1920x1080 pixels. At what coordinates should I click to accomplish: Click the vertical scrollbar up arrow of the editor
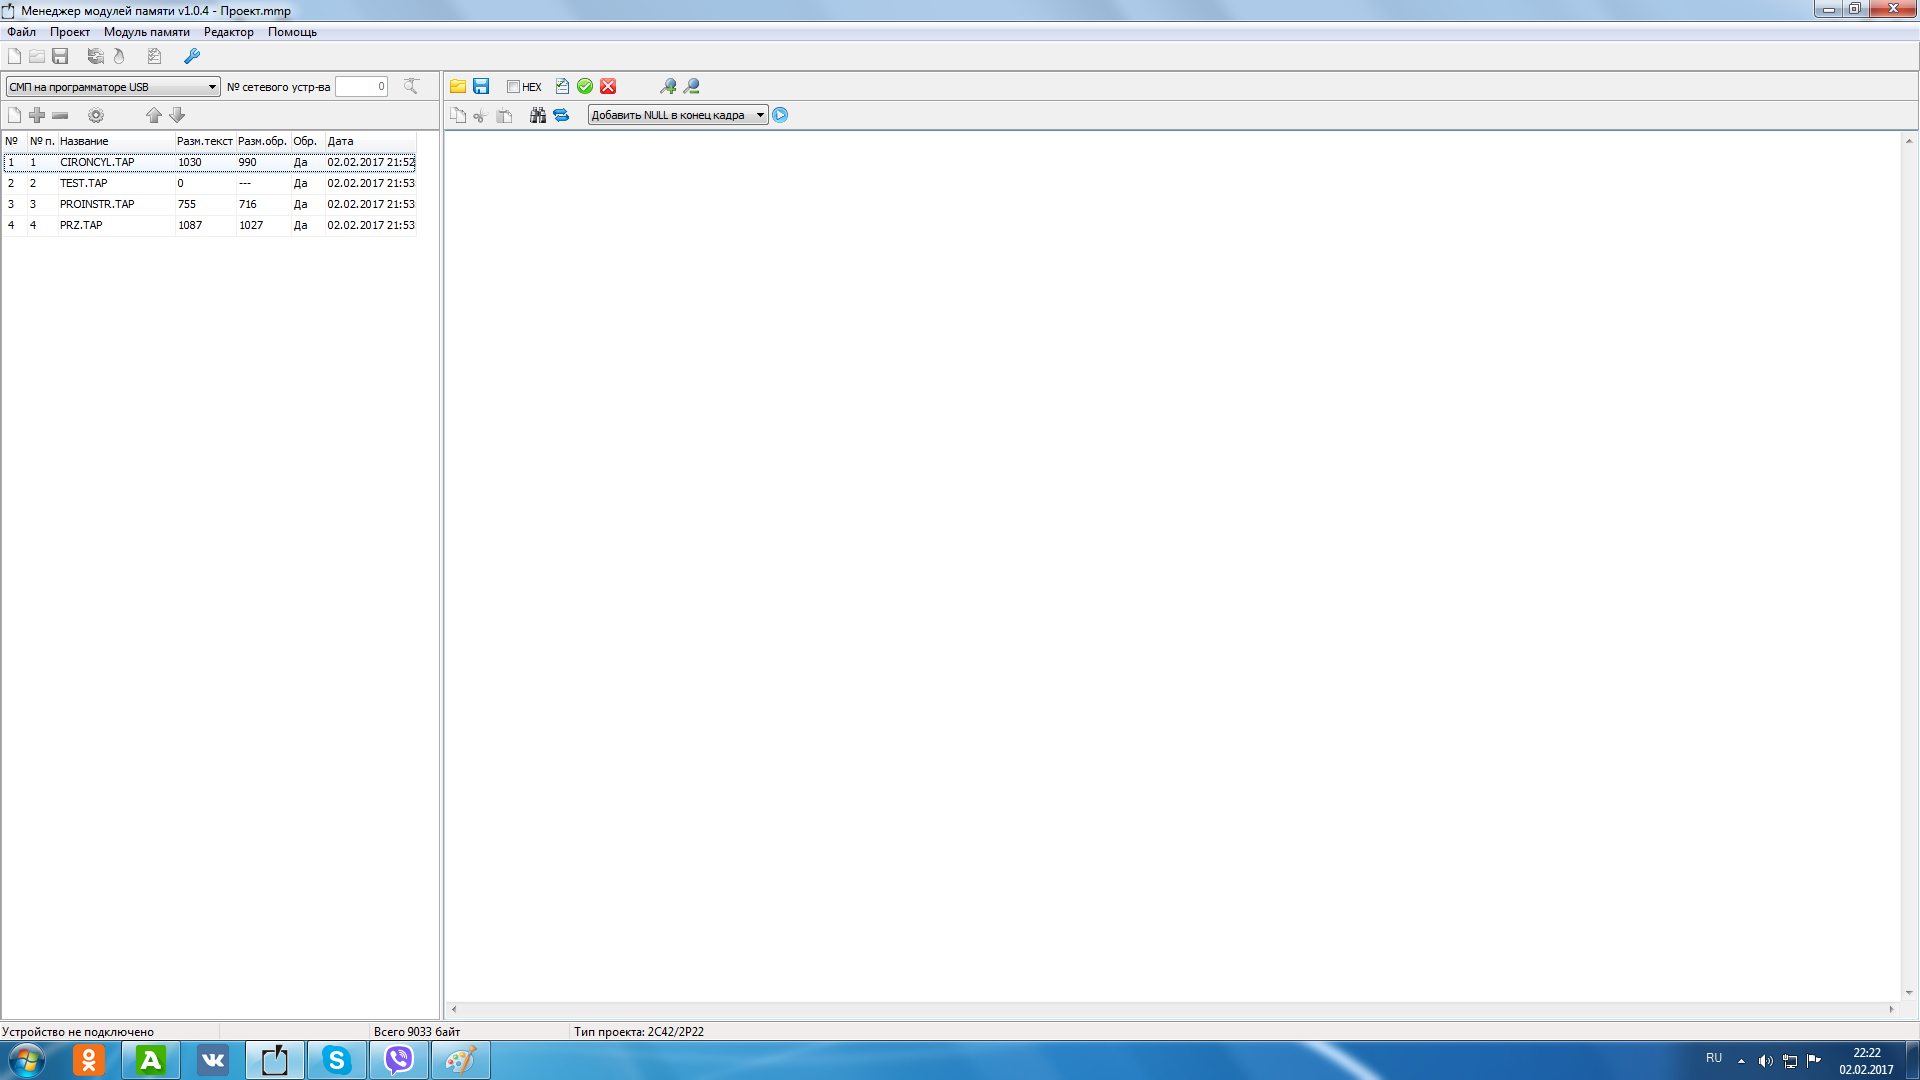tap(1909, 141)
